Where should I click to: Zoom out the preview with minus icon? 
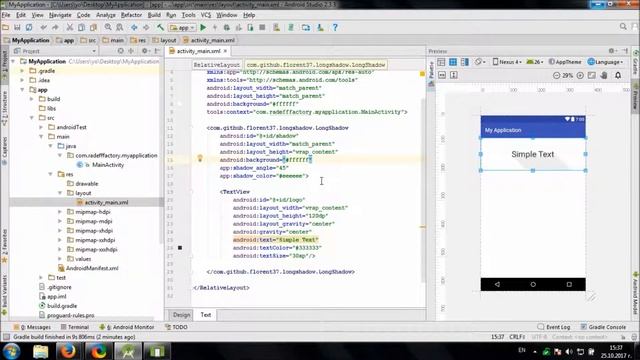click(x=556, y=76)
